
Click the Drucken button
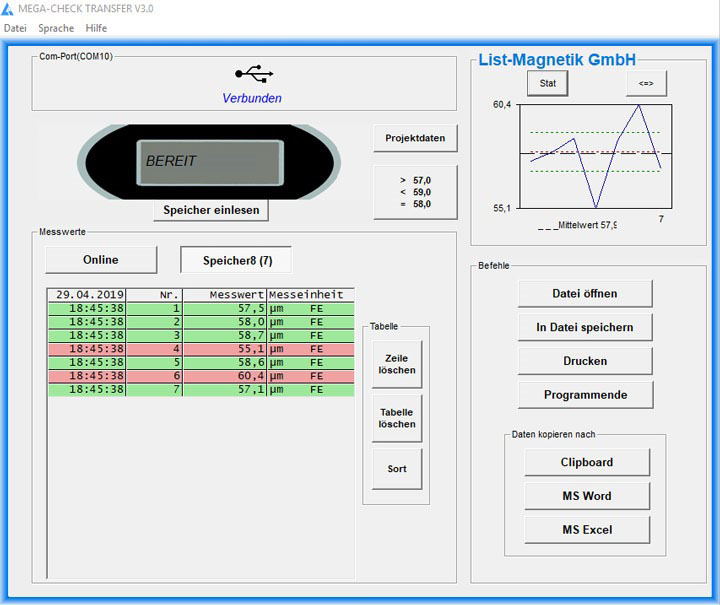(x=585, y=361)
